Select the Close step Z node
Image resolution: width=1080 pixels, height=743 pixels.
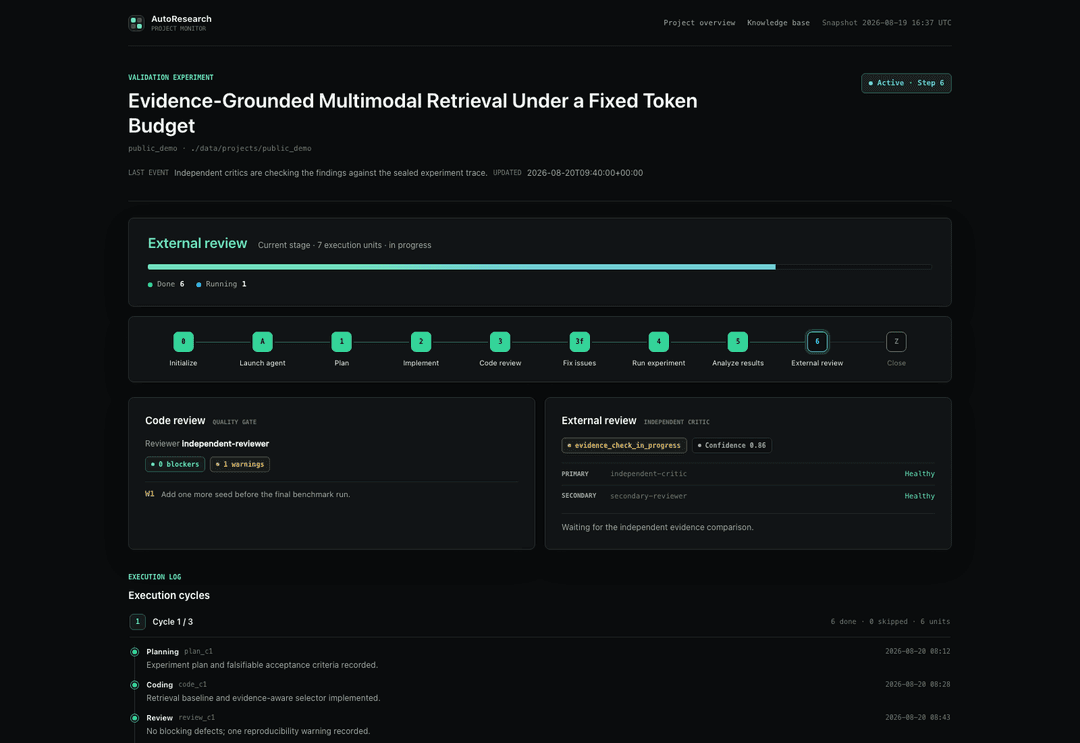[896, 342]
